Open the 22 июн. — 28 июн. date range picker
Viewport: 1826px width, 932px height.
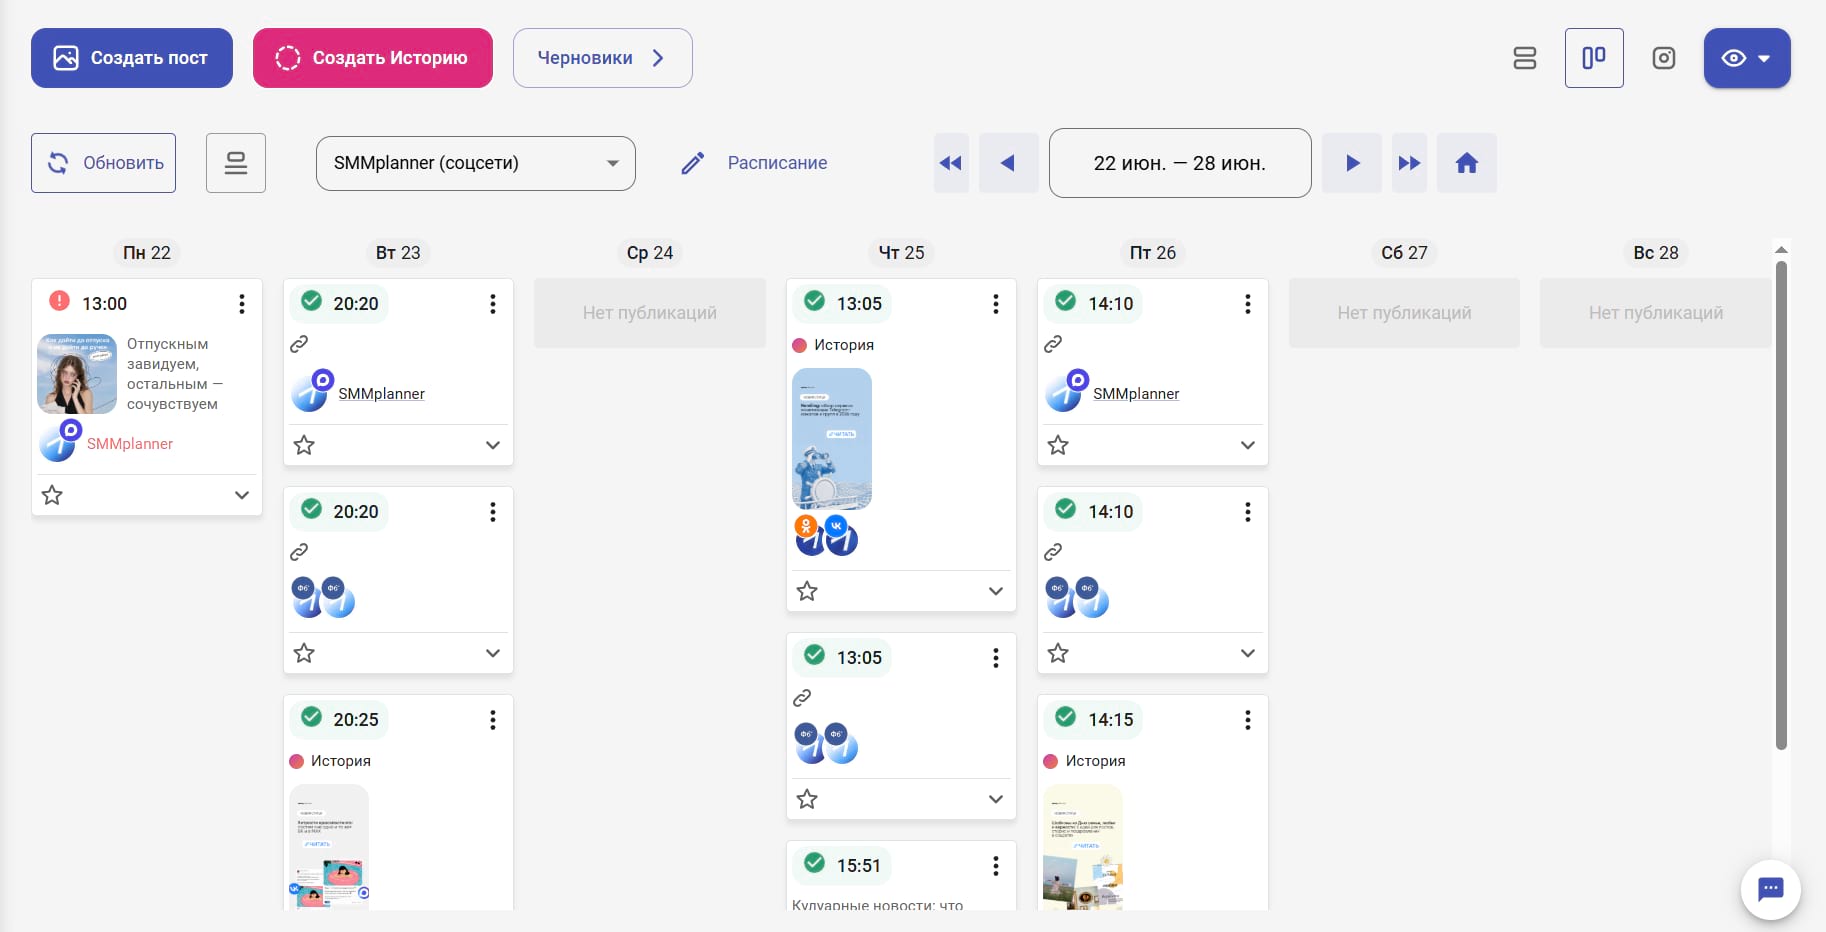click(1180, 163)
